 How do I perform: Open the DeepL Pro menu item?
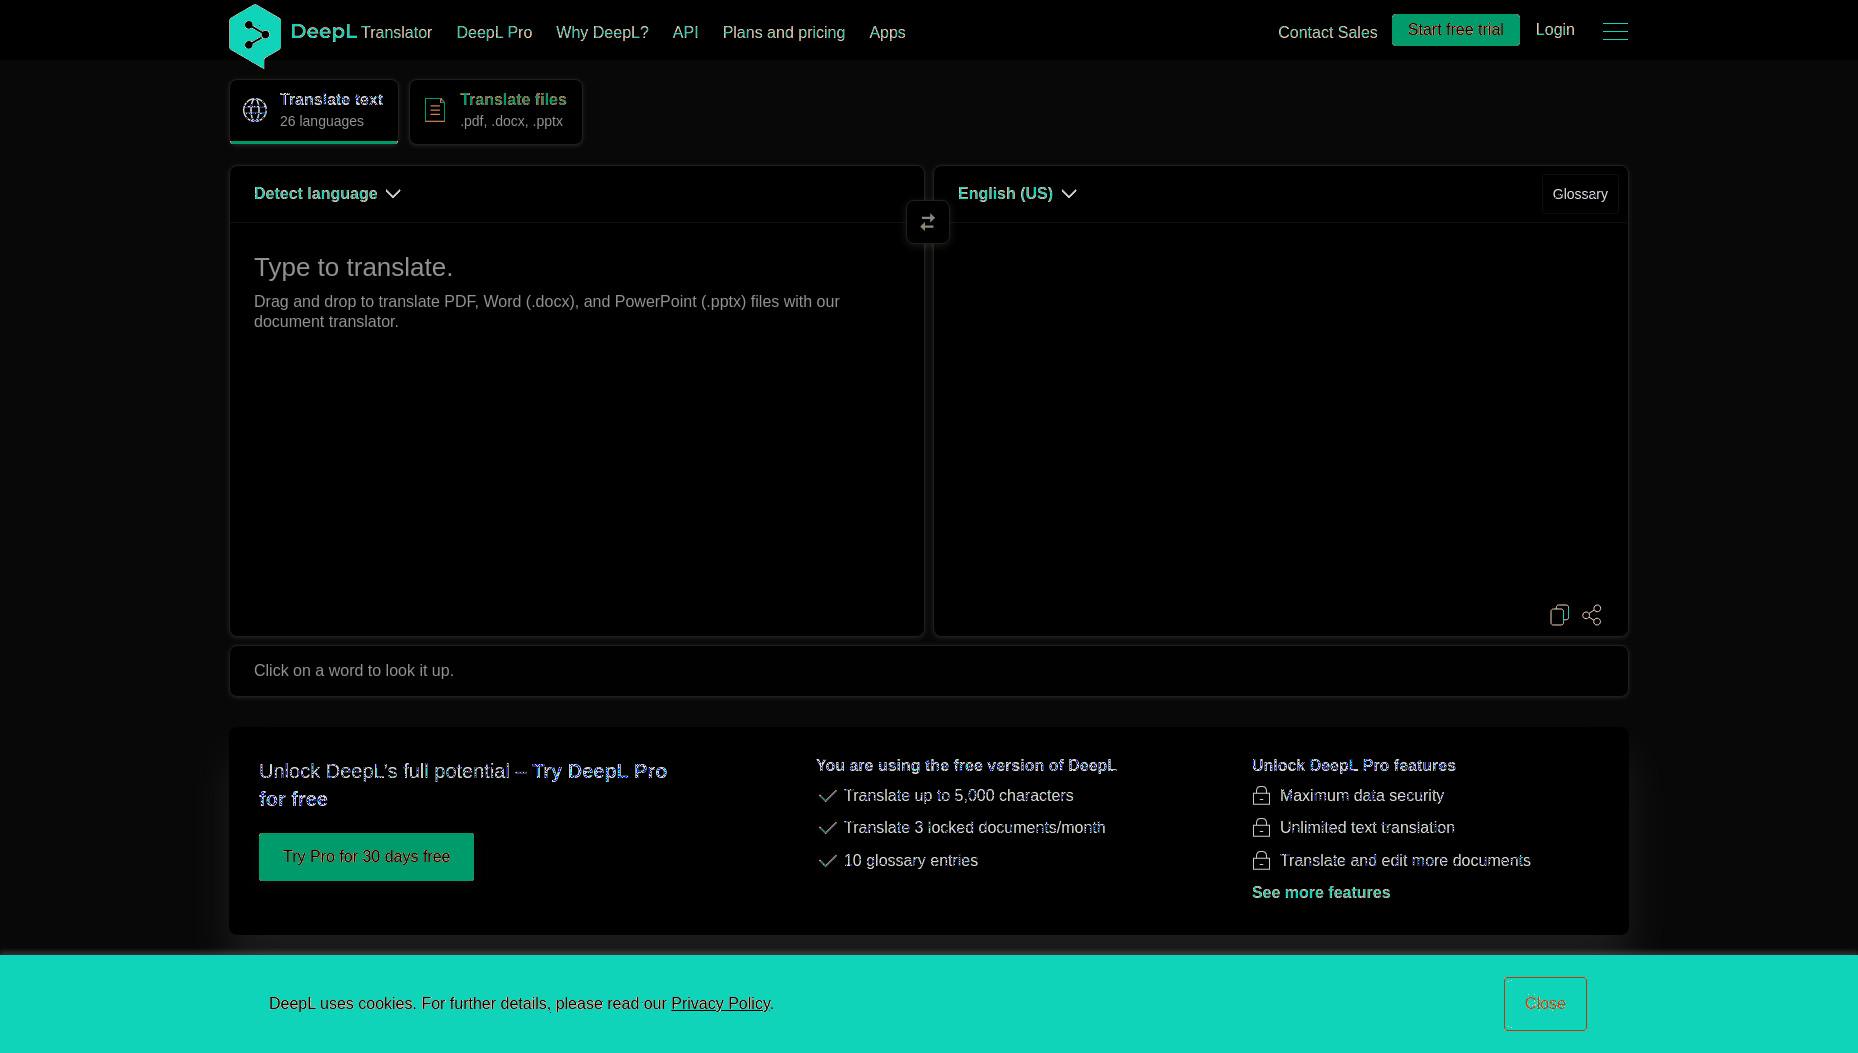[494, 32]
